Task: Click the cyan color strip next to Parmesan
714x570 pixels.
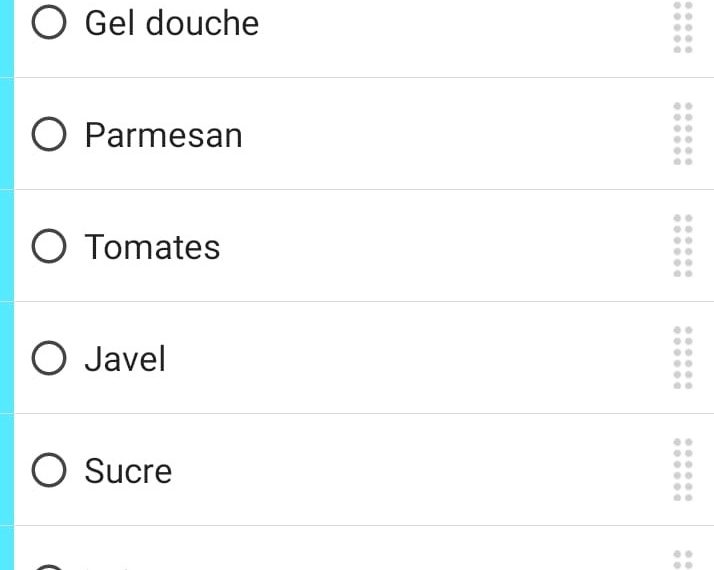Action: (7, 134)
